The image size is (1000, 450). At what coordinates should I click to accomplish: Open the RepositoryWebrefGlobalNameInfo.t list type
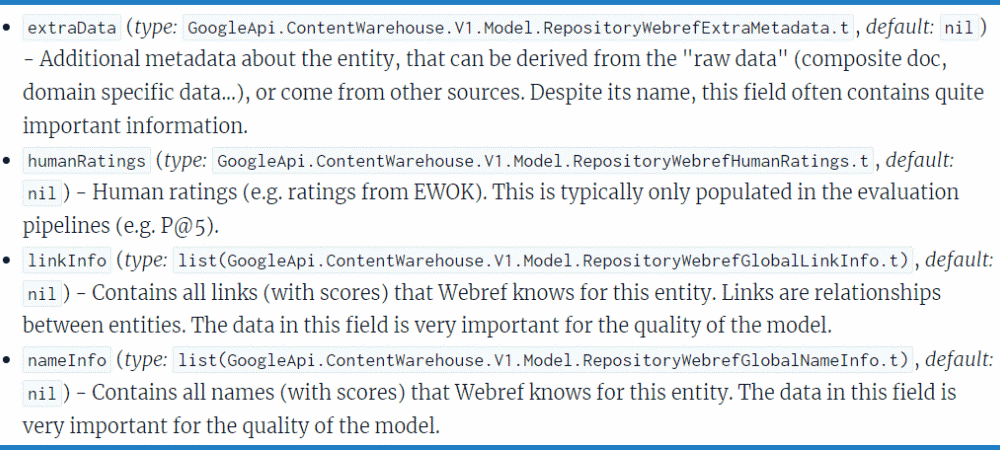tap(545, 360)
